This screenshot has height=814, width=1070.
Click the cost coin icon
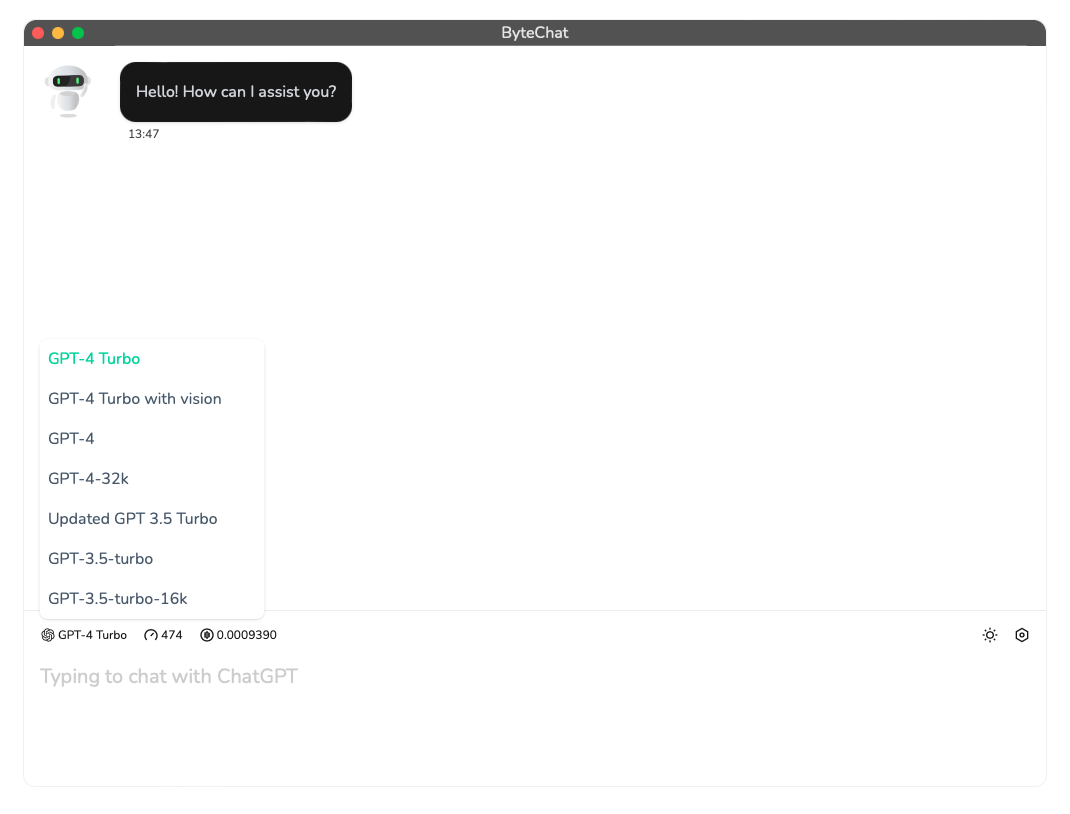point(207,635)
